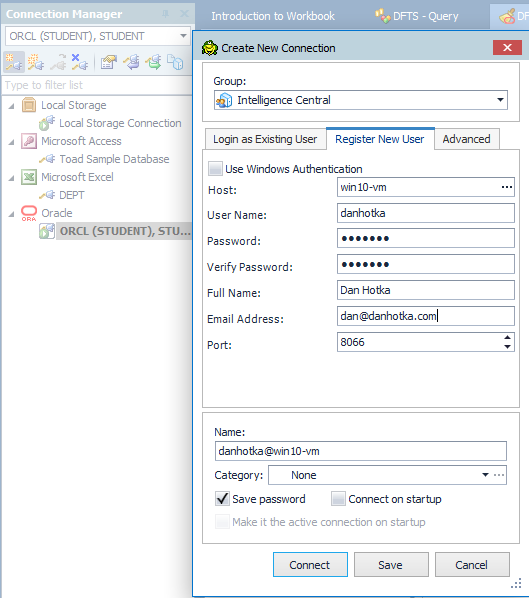Screen dimensions: 529x598
Task: Open the Group dropdown list
Action: (x=500, y=100)
